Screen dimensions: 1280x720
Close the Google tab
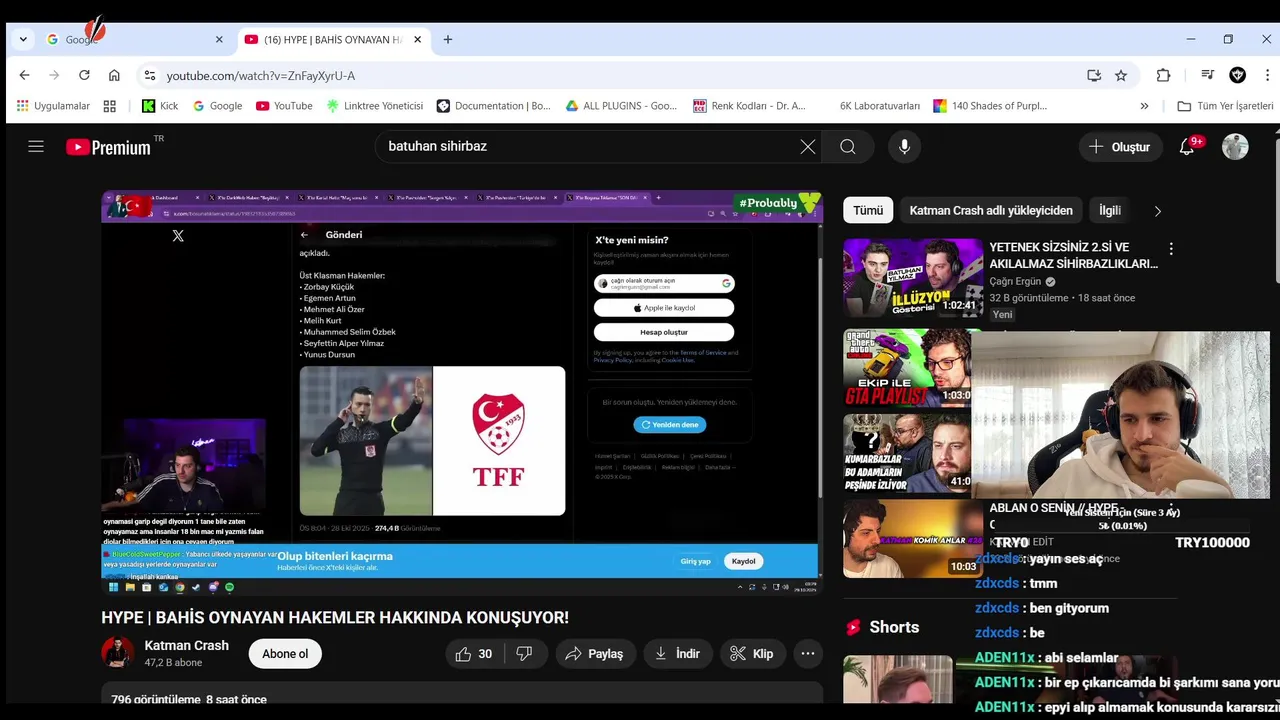coord(219,40)
